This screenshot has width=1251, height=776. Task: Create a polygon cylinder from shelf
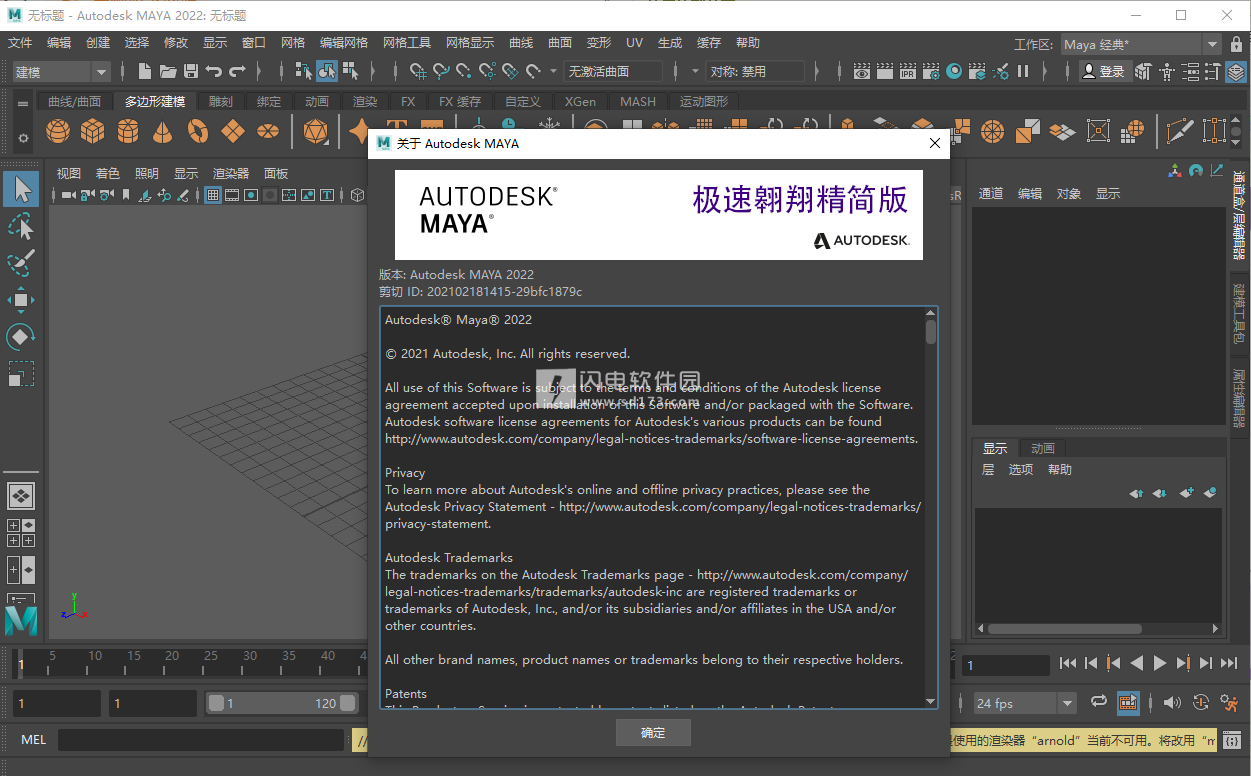128,131
